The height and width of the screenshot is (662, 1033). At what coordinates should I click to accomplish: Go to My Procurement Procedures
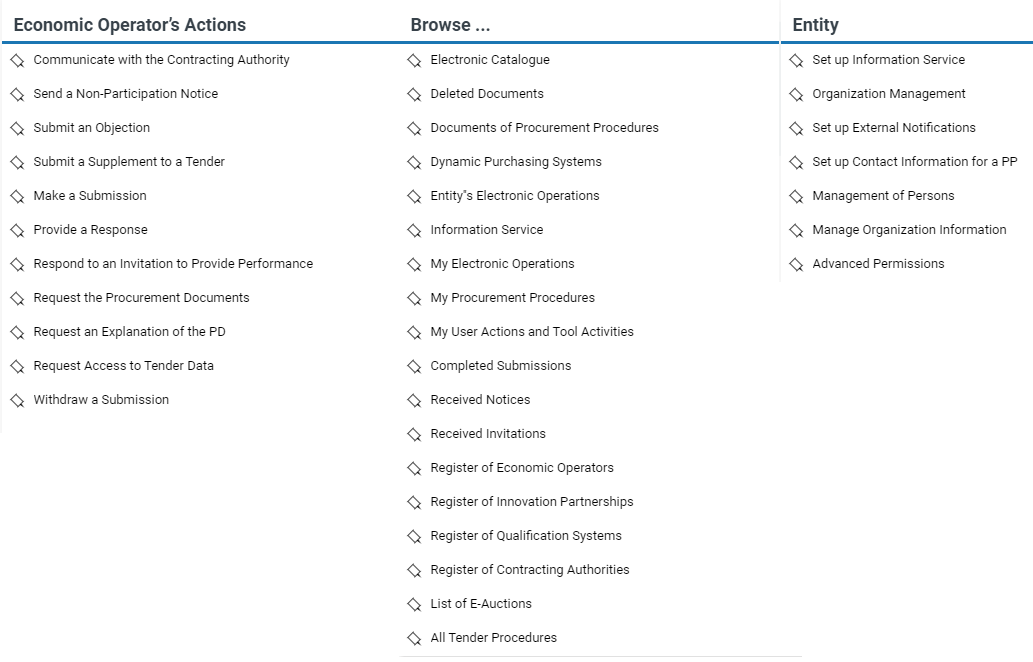point(512,298)
